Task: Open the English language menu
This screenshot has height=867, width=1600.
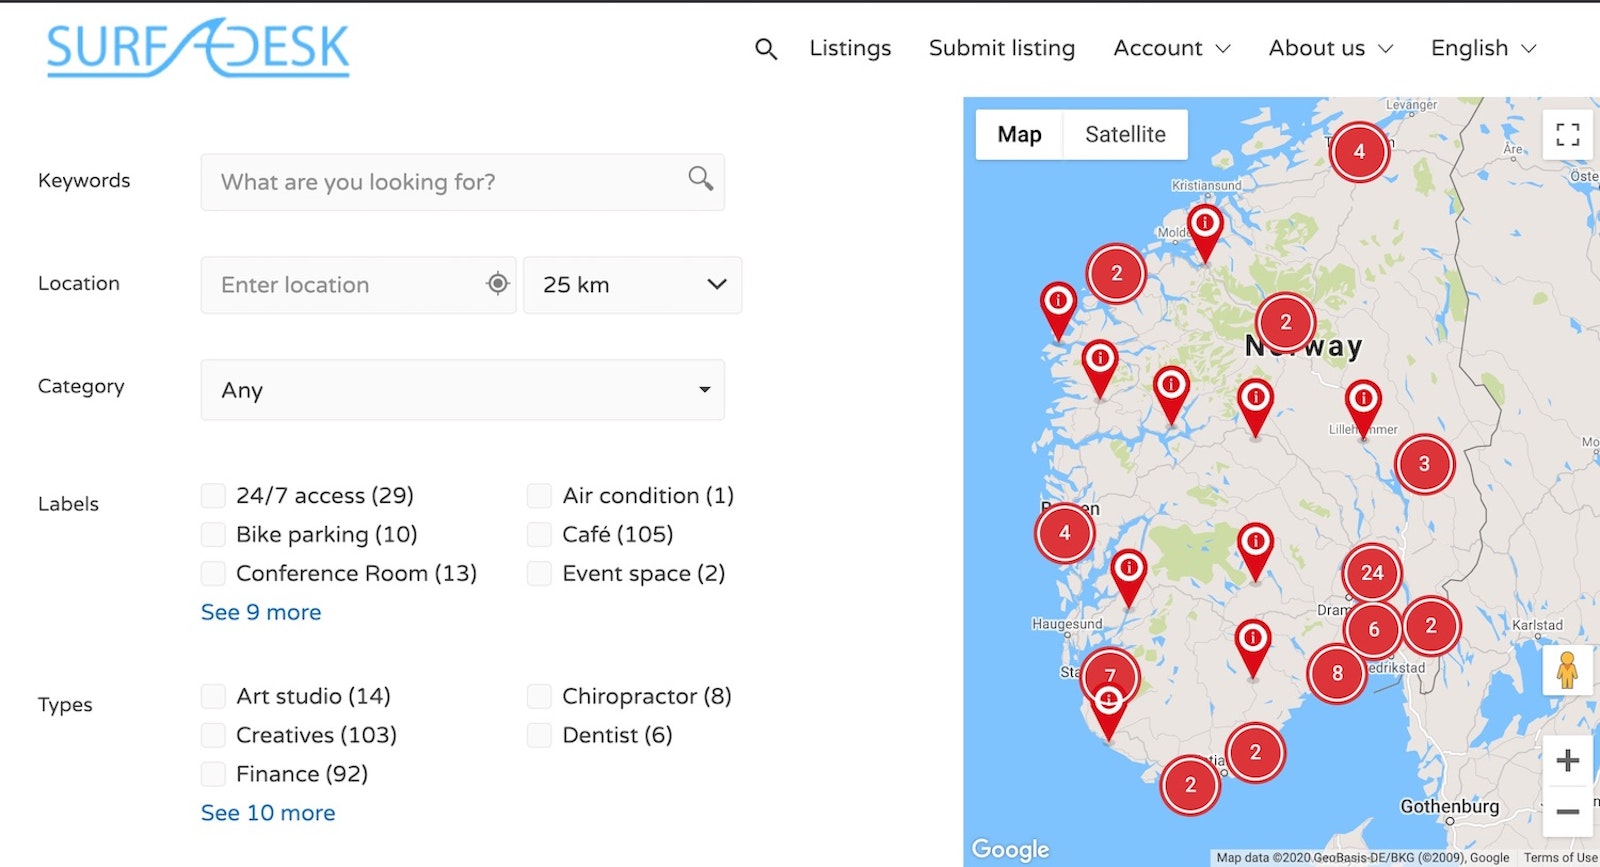Action: click(x=1482, y=48)
